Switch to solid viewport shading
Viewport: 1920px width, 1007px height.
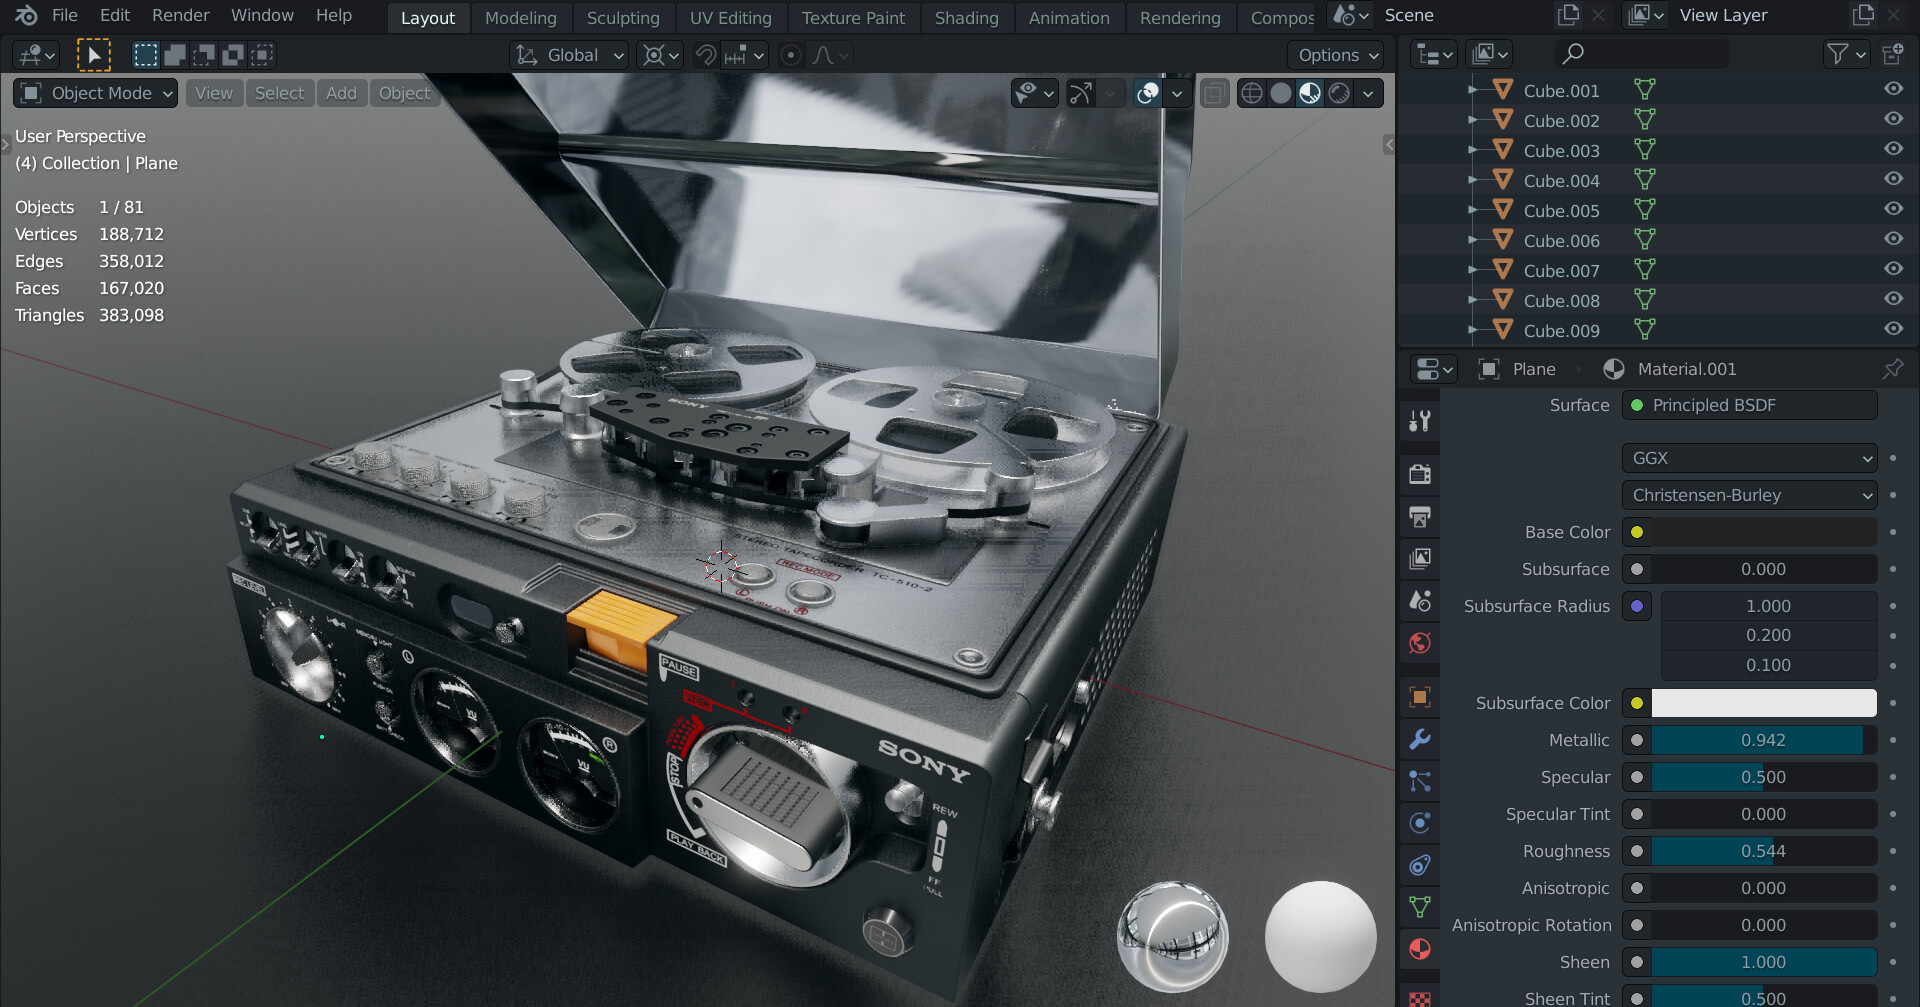[1280, 94]
